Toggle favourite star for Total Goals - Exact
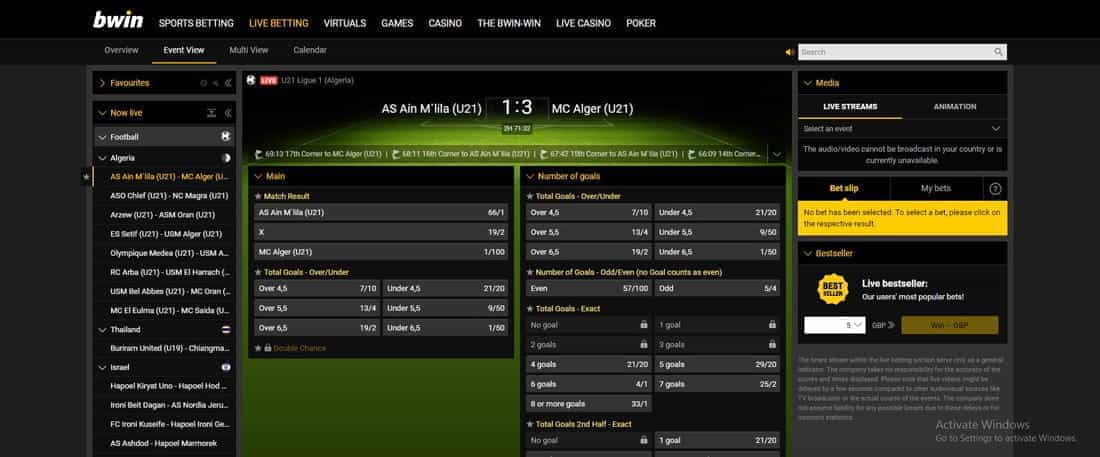 [x=530, y=309]
